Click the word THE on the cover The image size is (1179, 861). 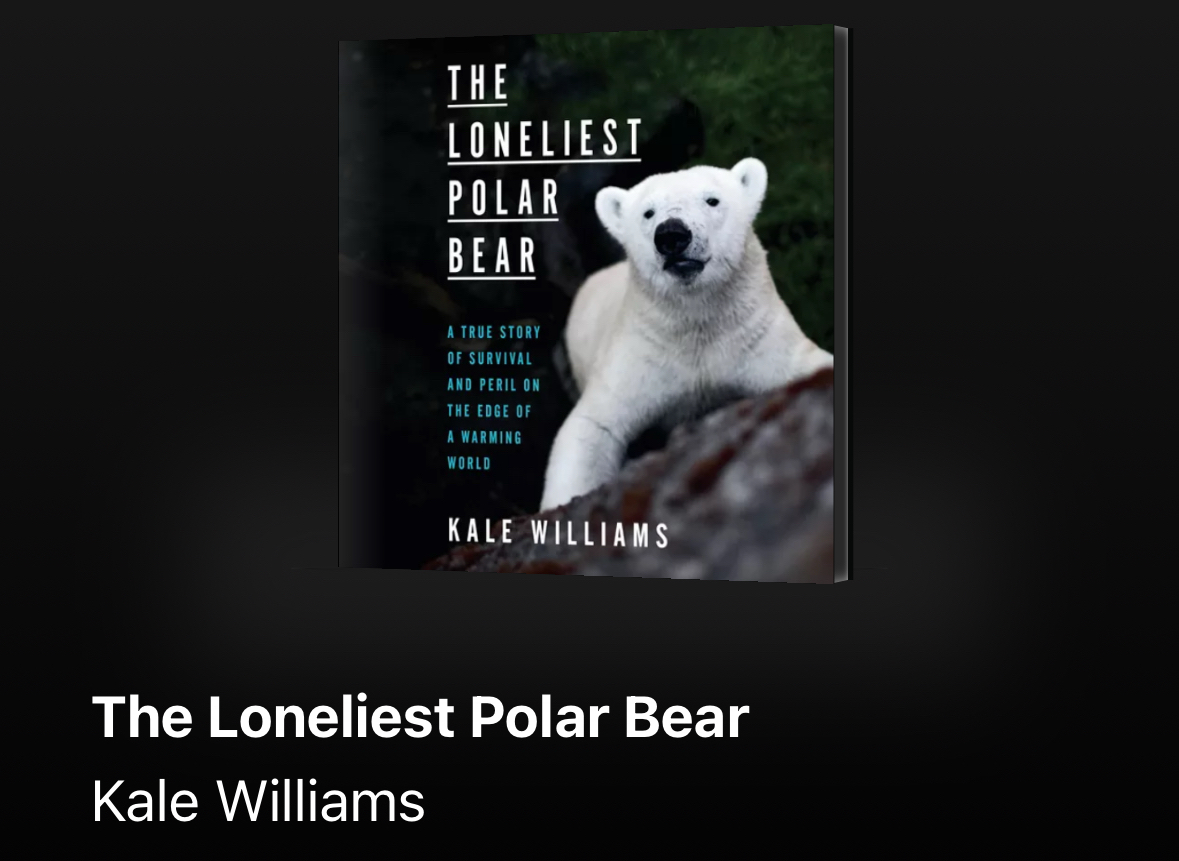click(477, 83)
